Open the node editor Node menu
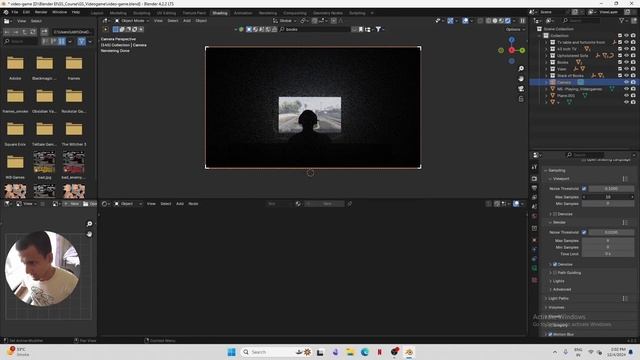640x360 pixels. [x=193, y=203]
